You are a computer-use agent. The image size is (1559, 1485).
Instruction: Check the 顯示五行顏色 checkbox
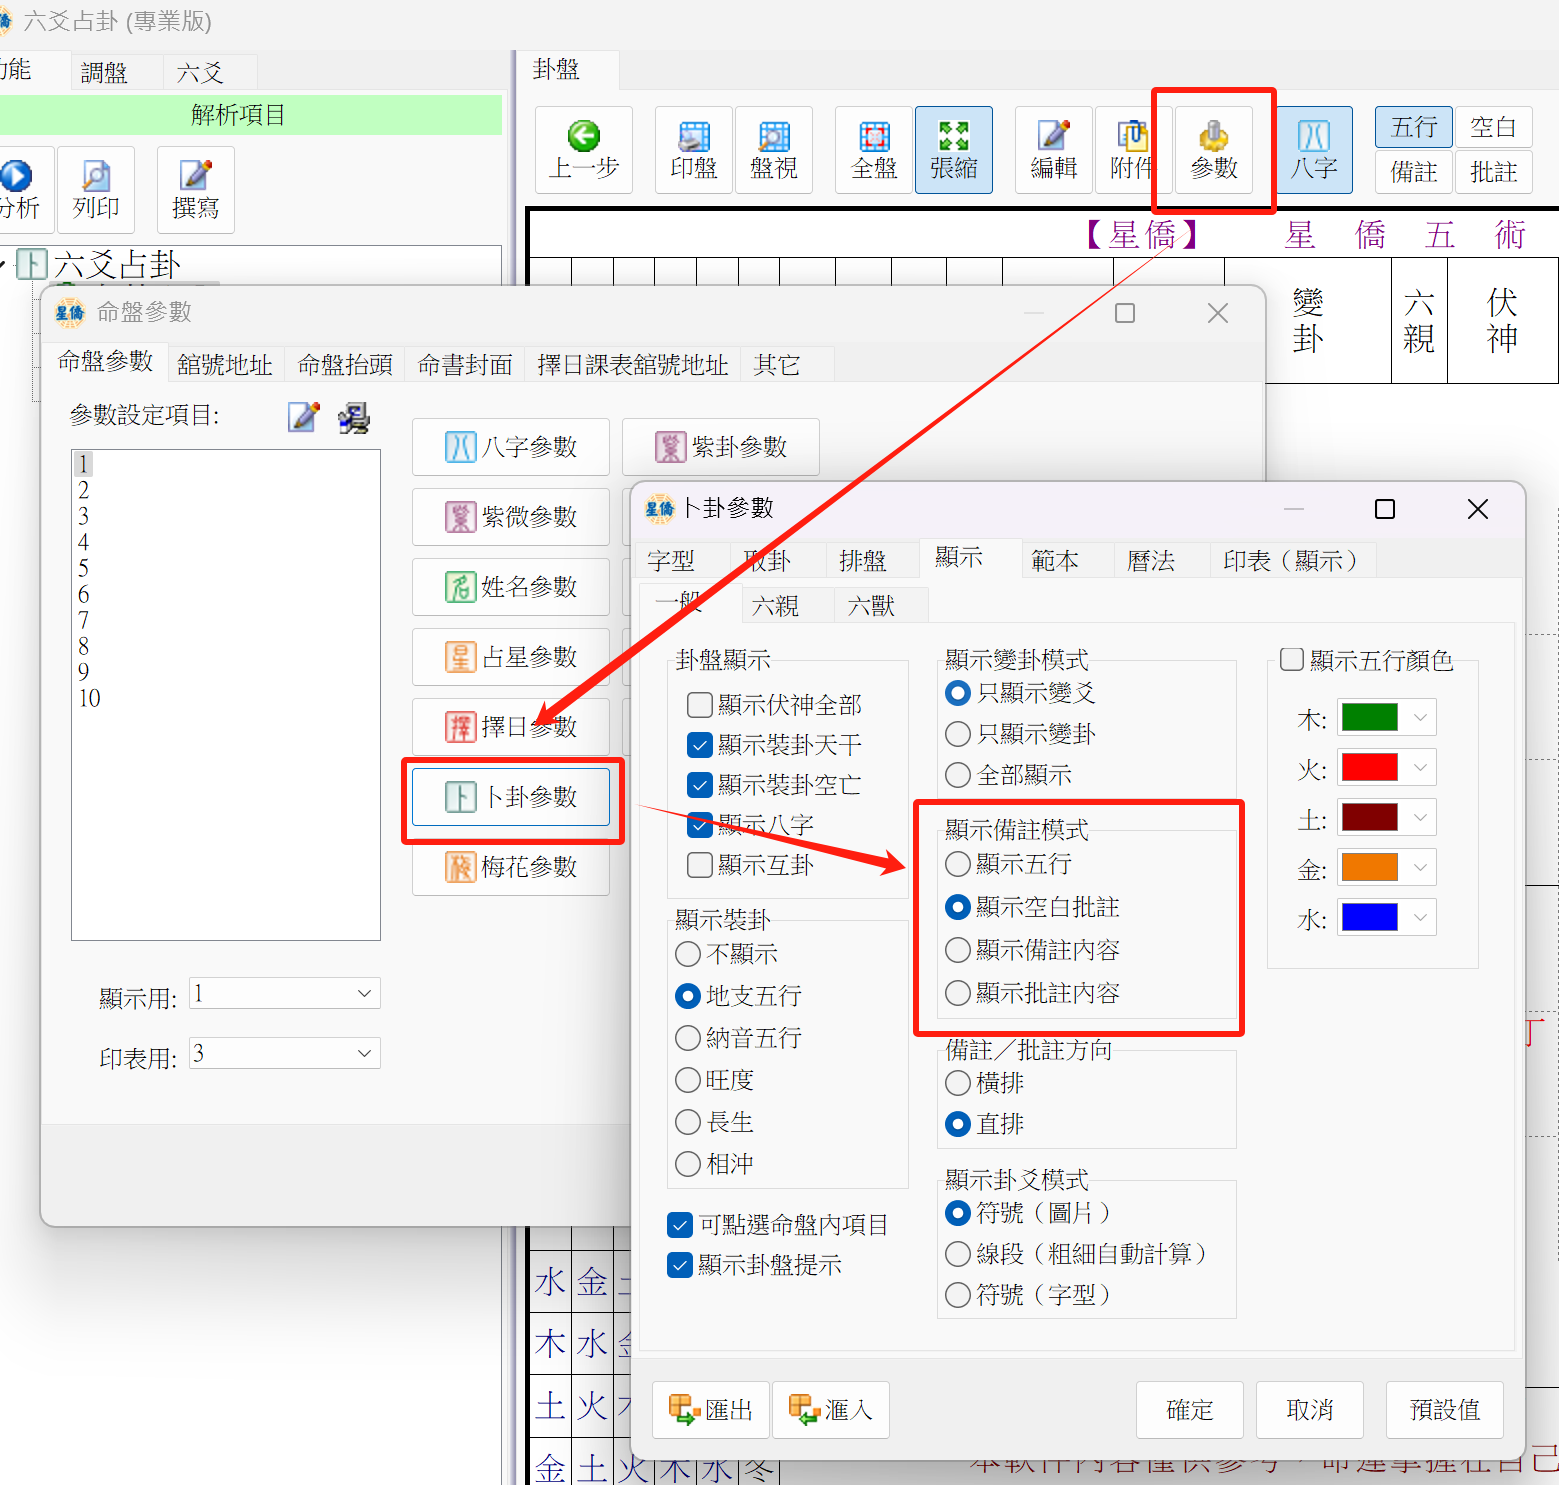click(x=1292, y=660)
